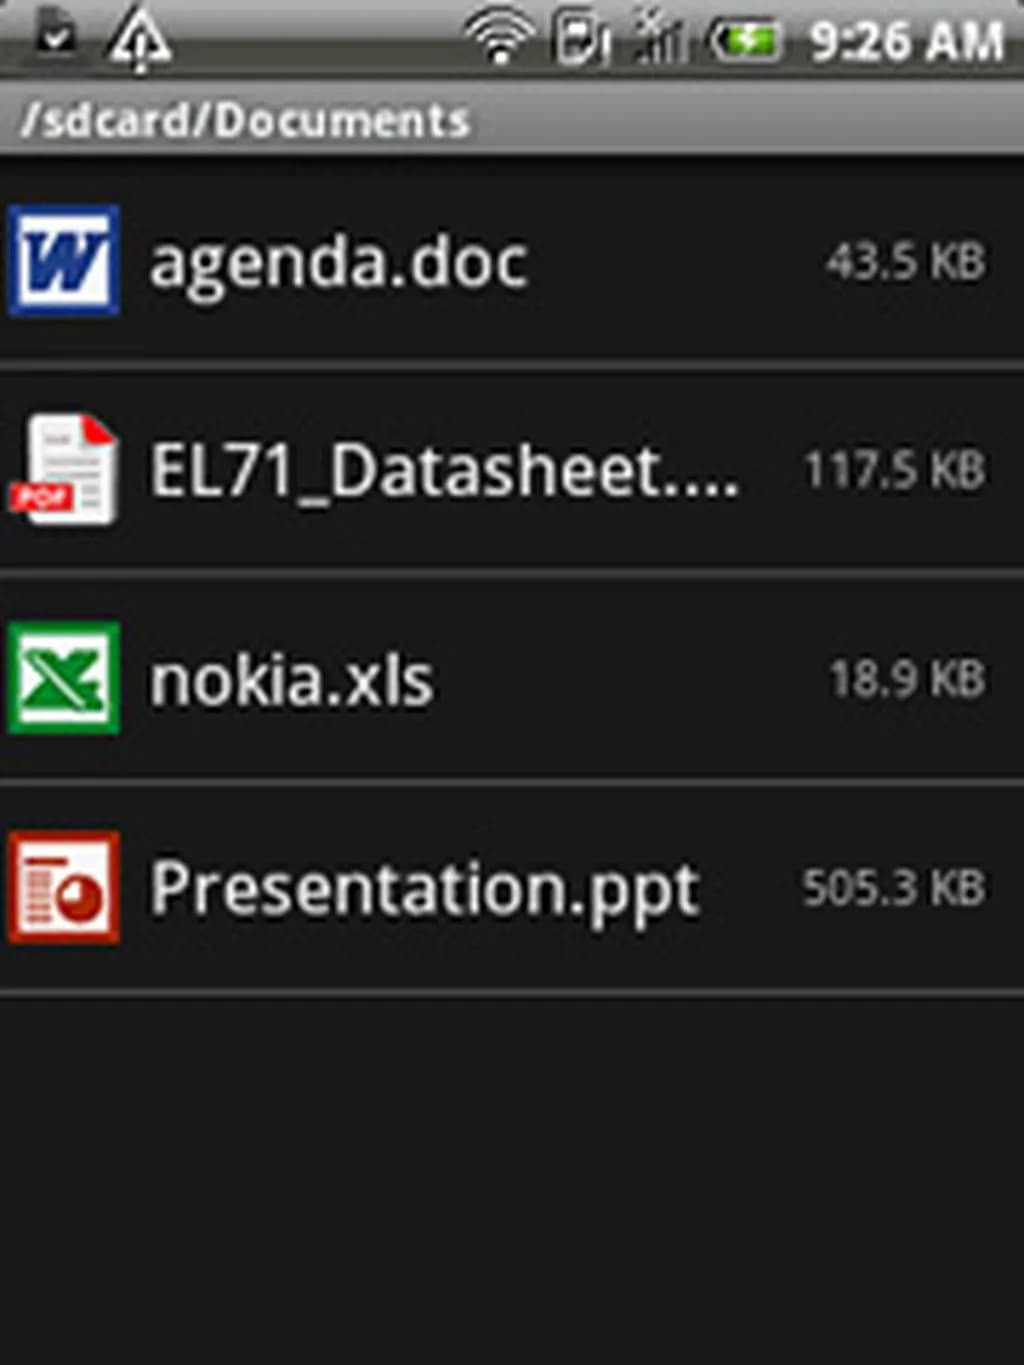Tap the 505.3 KB size label

pyautogui.click(x=894, y=887)
